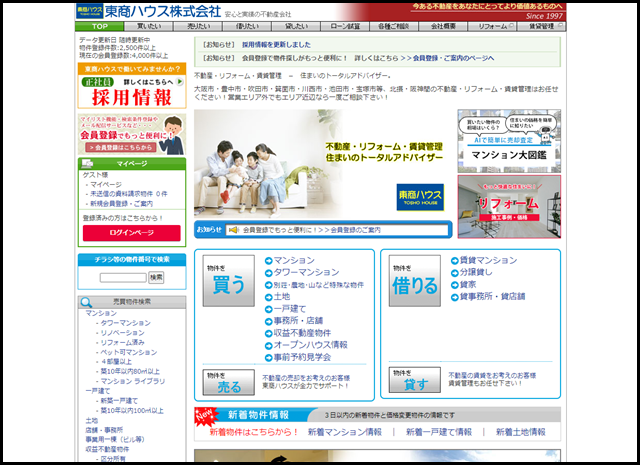Screen dimensions: 640x465
Task: Click the flyer property number input field
Action: coord(122,277)
